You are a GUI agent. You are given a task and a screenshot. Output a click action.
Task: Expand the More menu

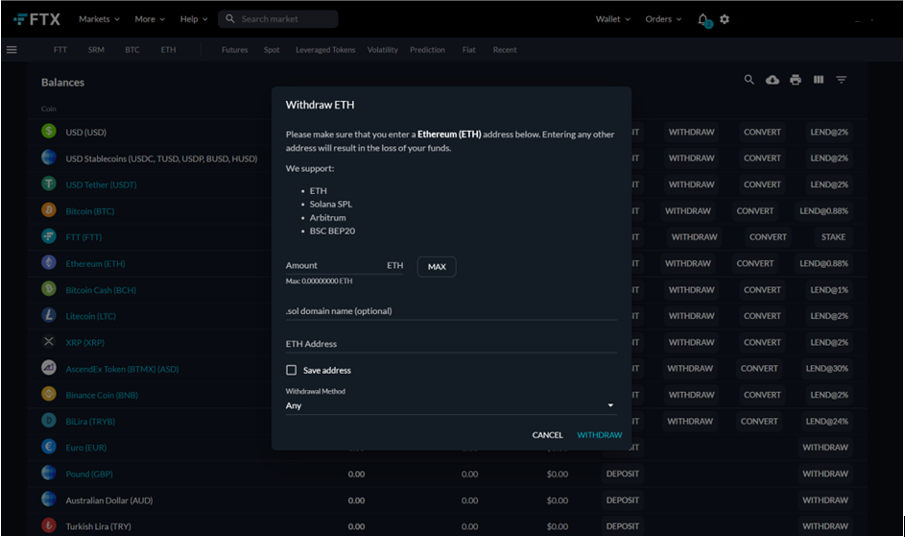(149, 19)
